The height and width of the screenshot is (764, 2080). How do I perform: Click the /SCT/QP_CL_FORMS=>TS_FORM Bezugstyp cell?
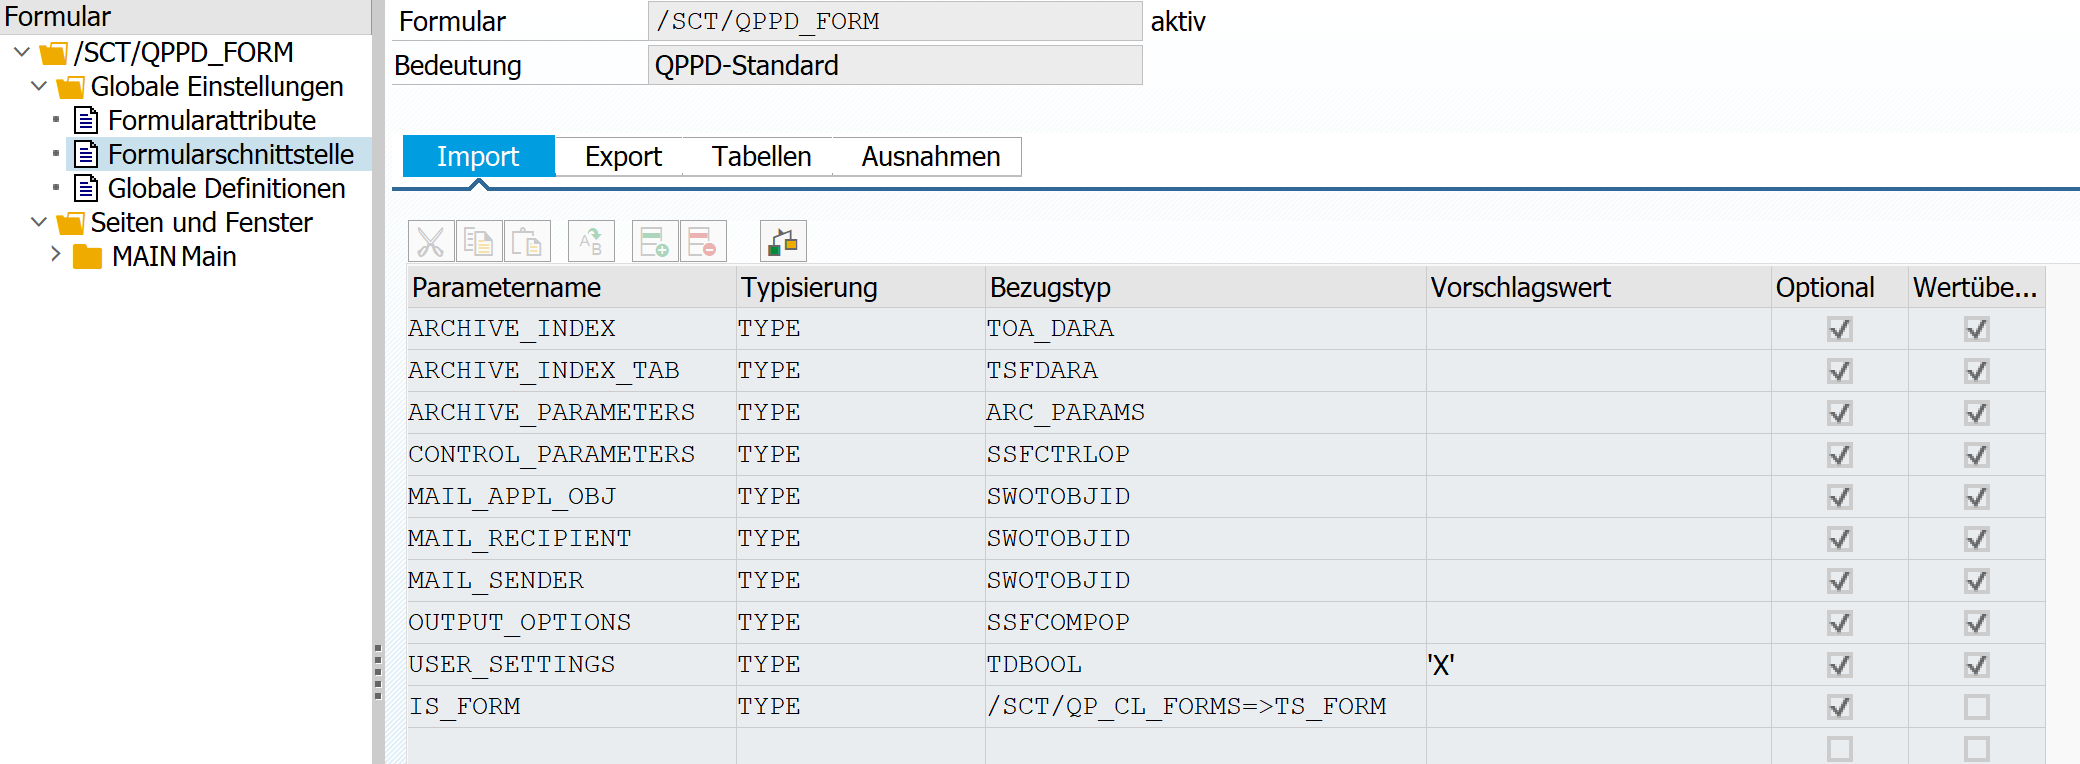(x=1206, y=707)
